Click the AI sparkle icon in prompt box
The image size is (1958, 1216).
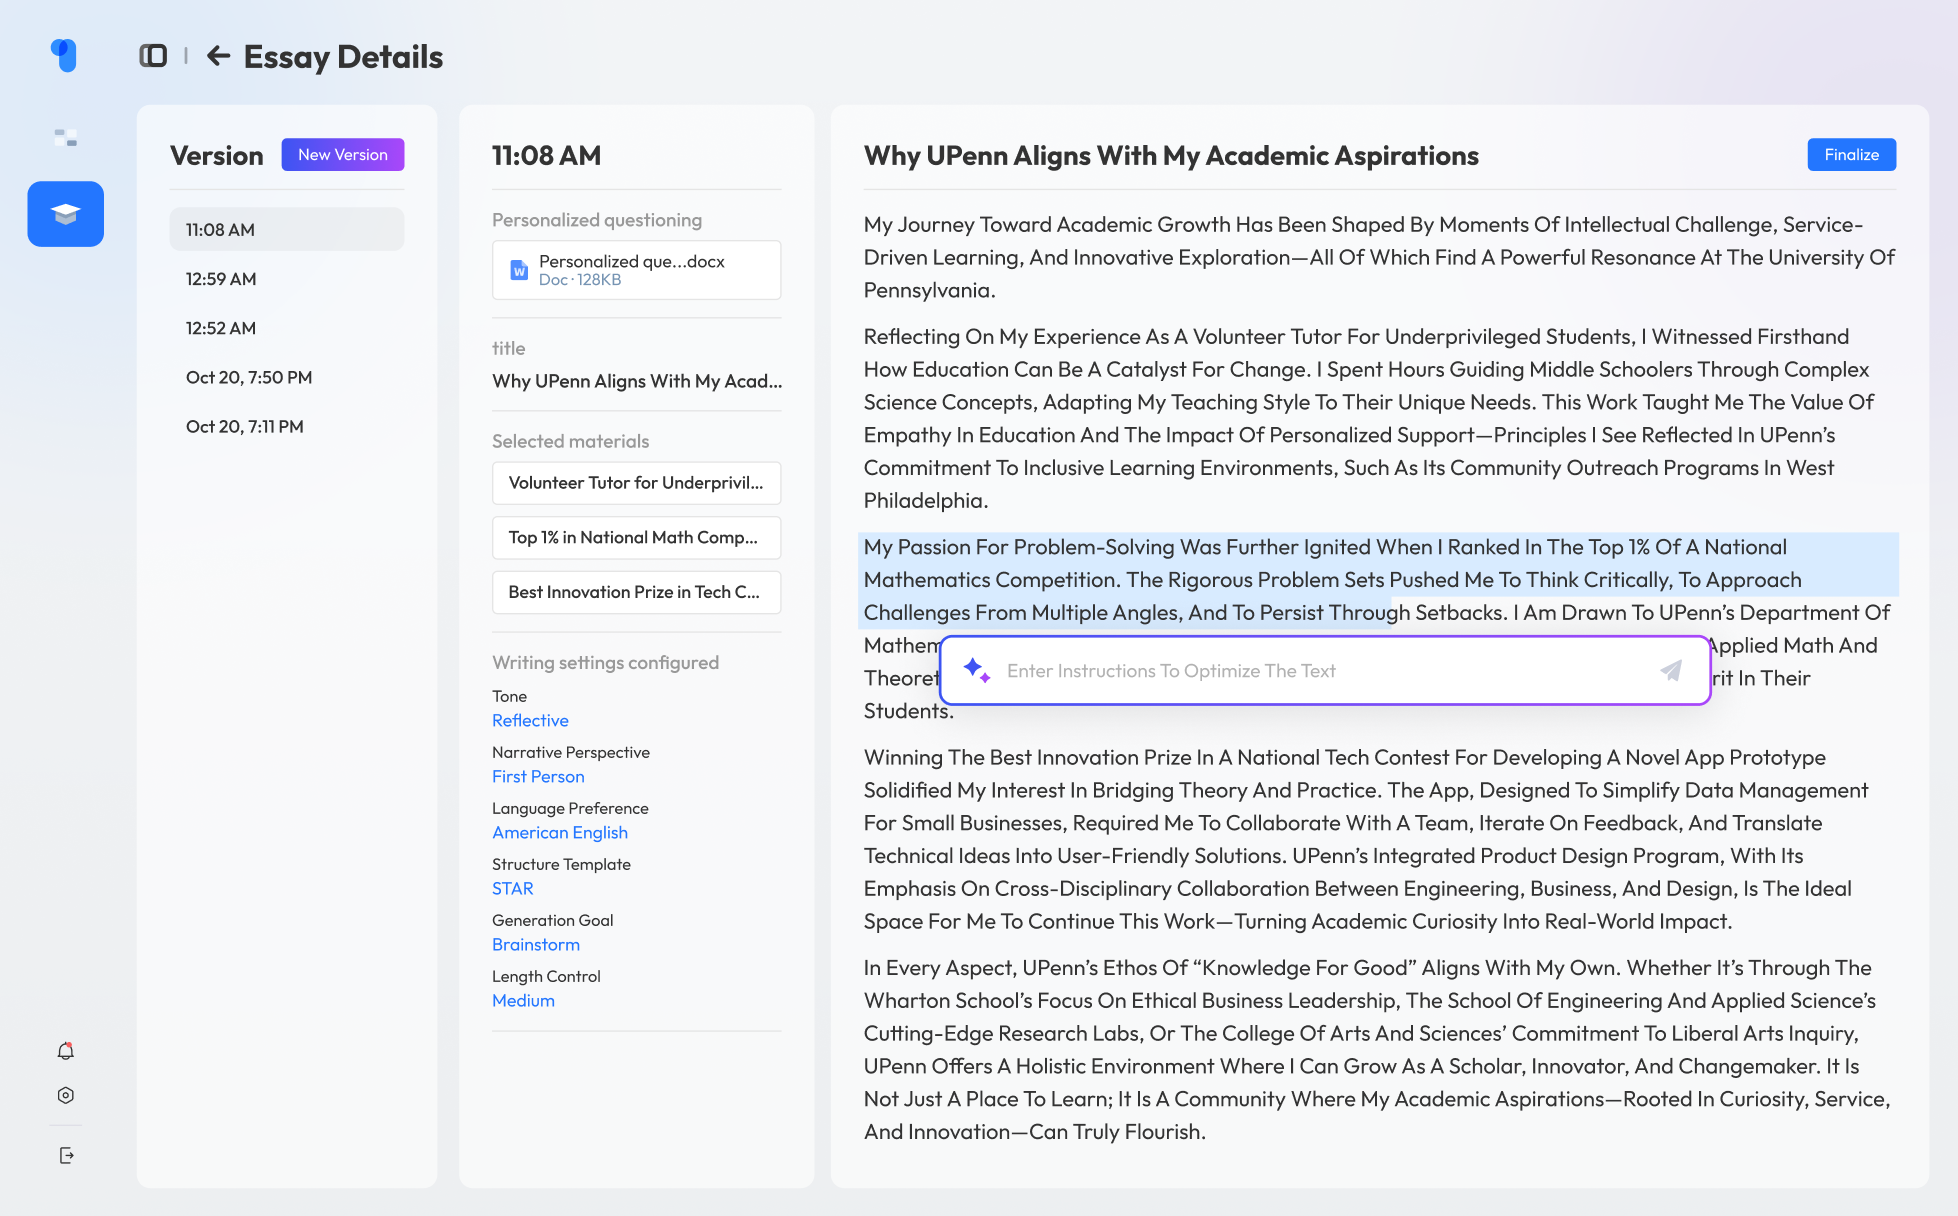pos(976,670)
